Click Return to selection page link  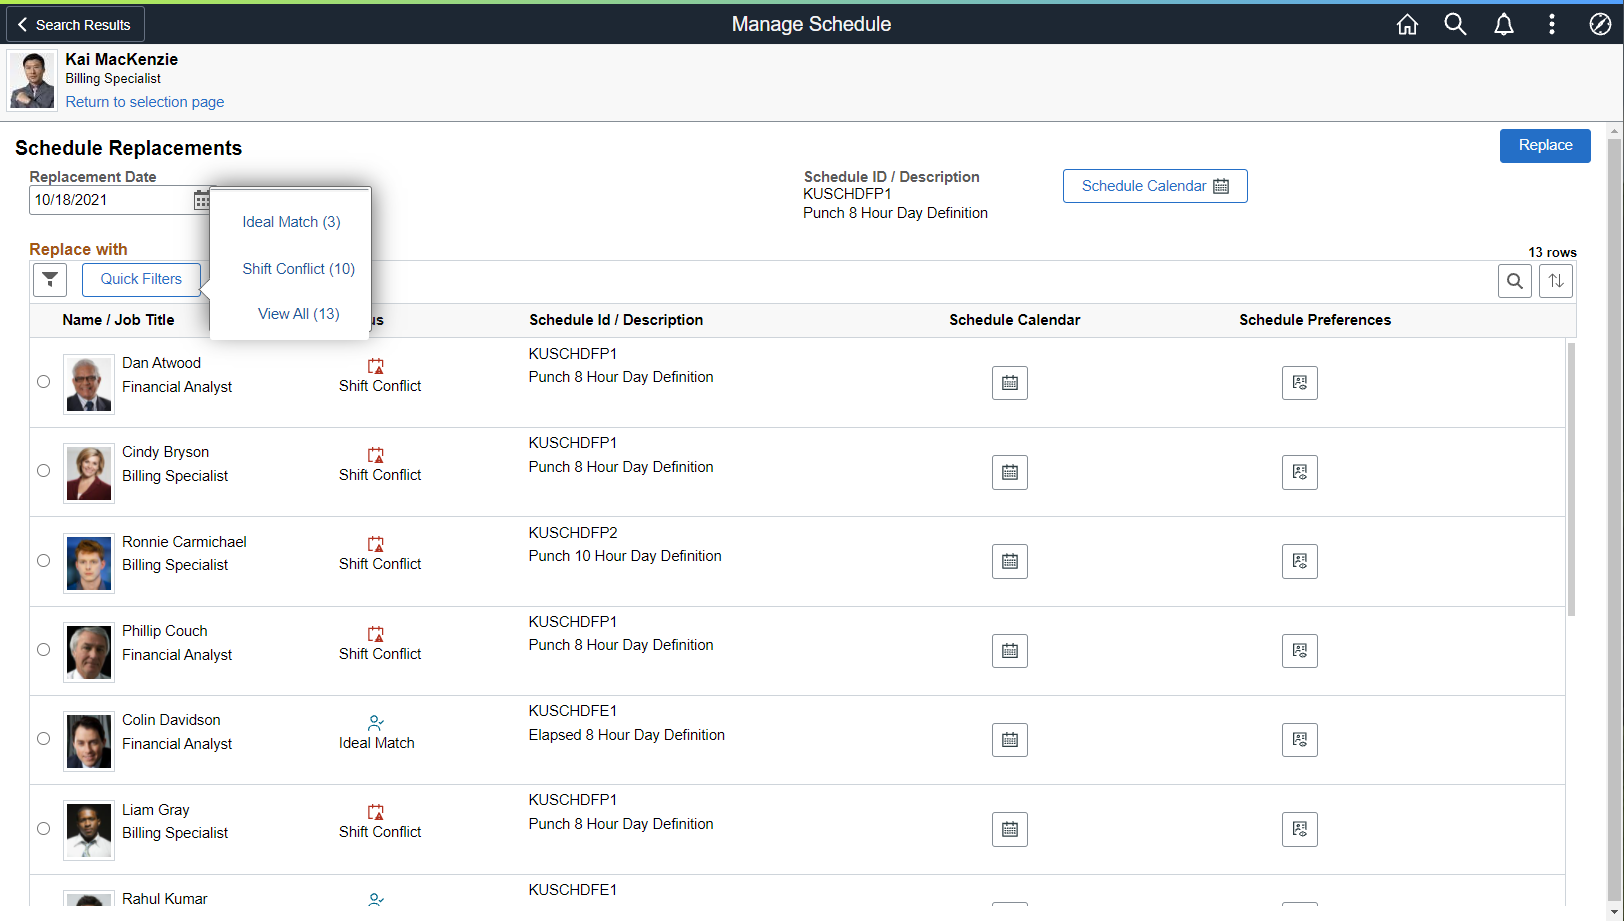click(145, 102)
